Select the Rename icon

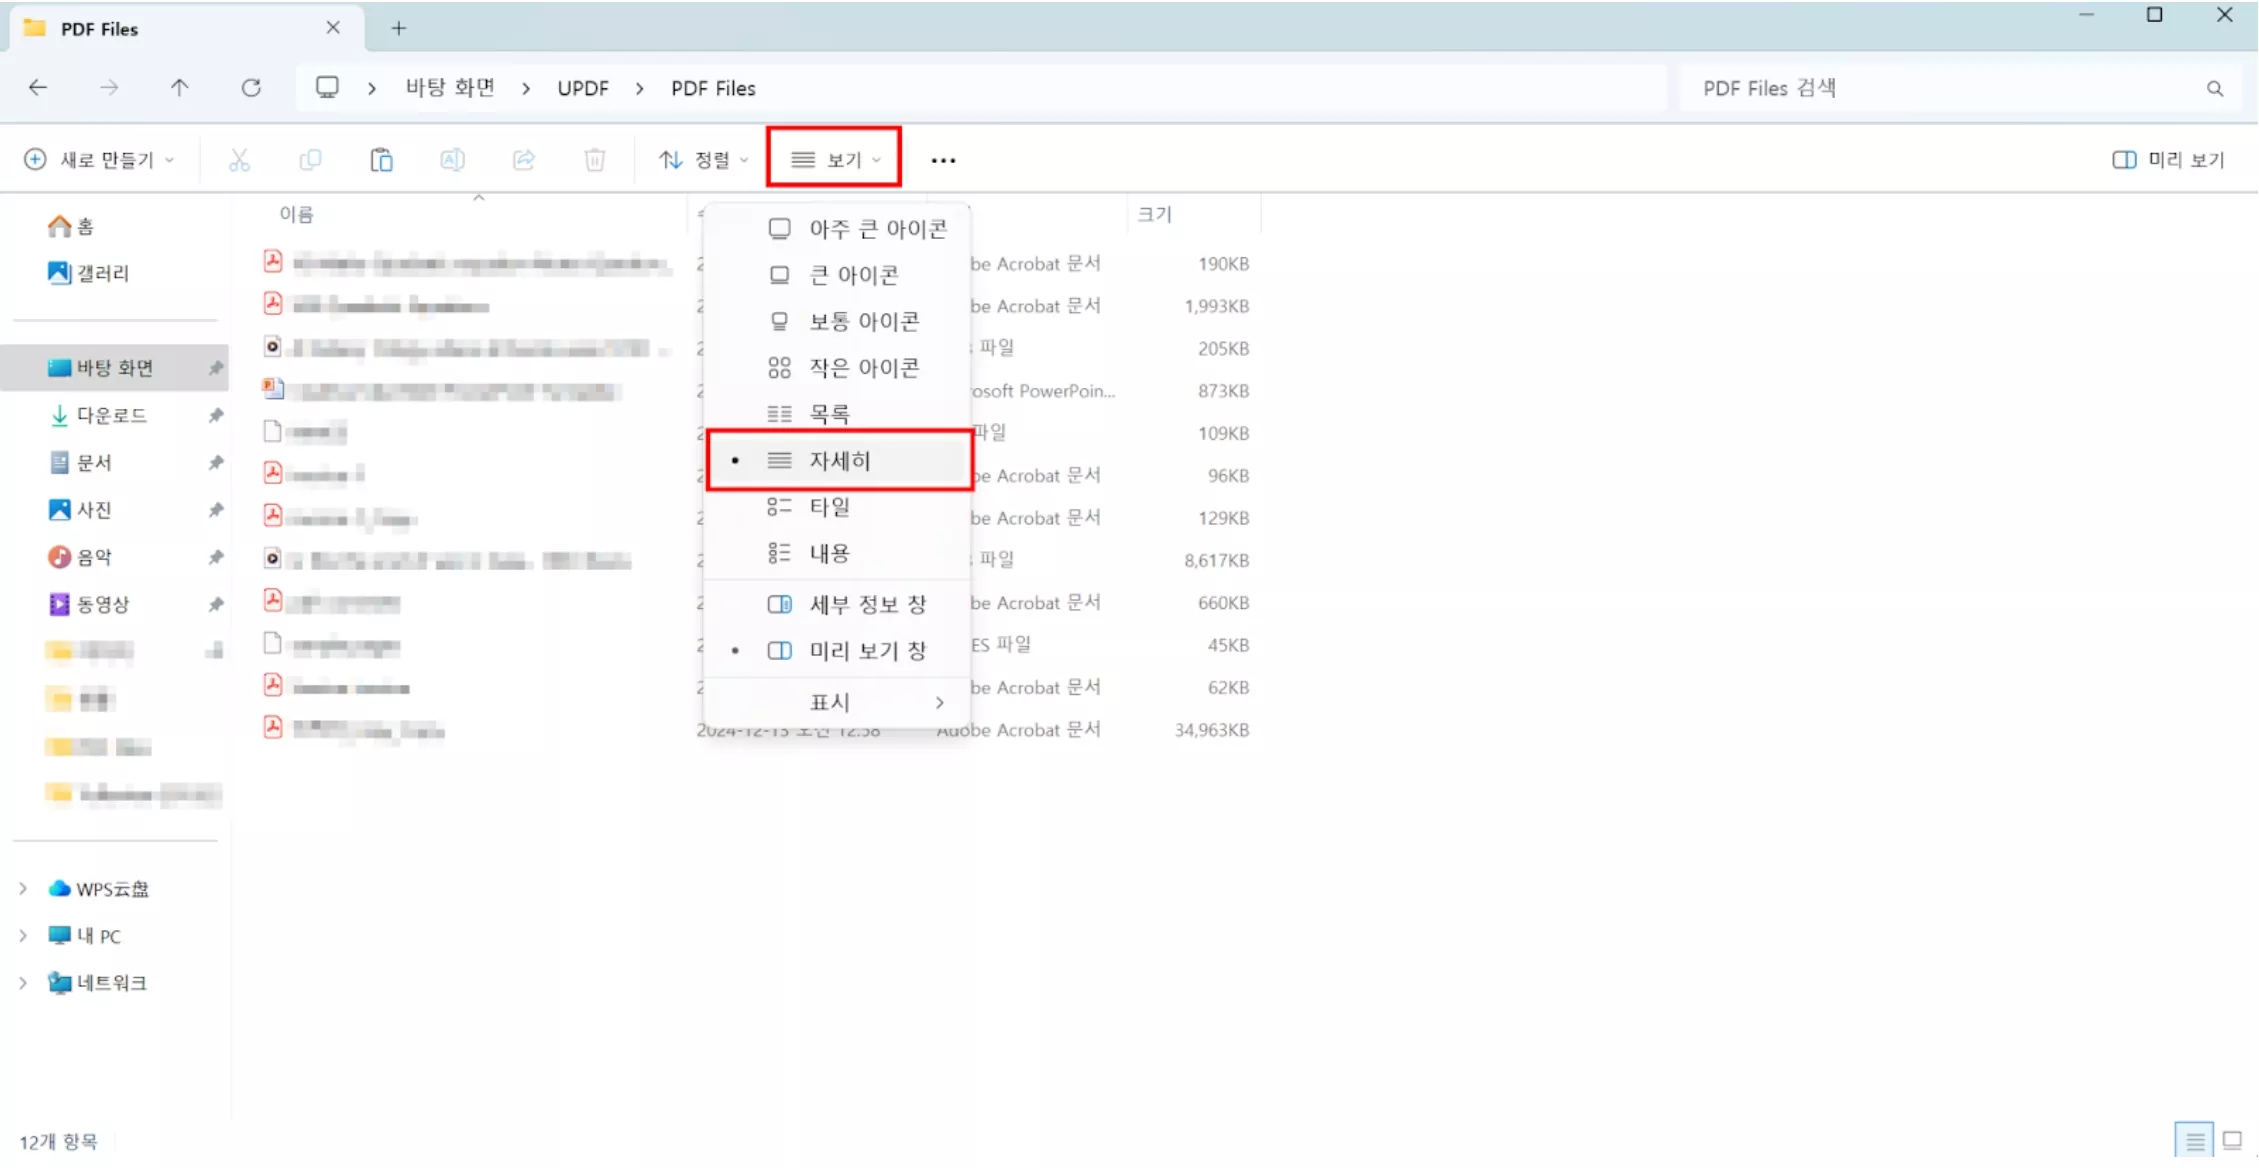(452, 159)
